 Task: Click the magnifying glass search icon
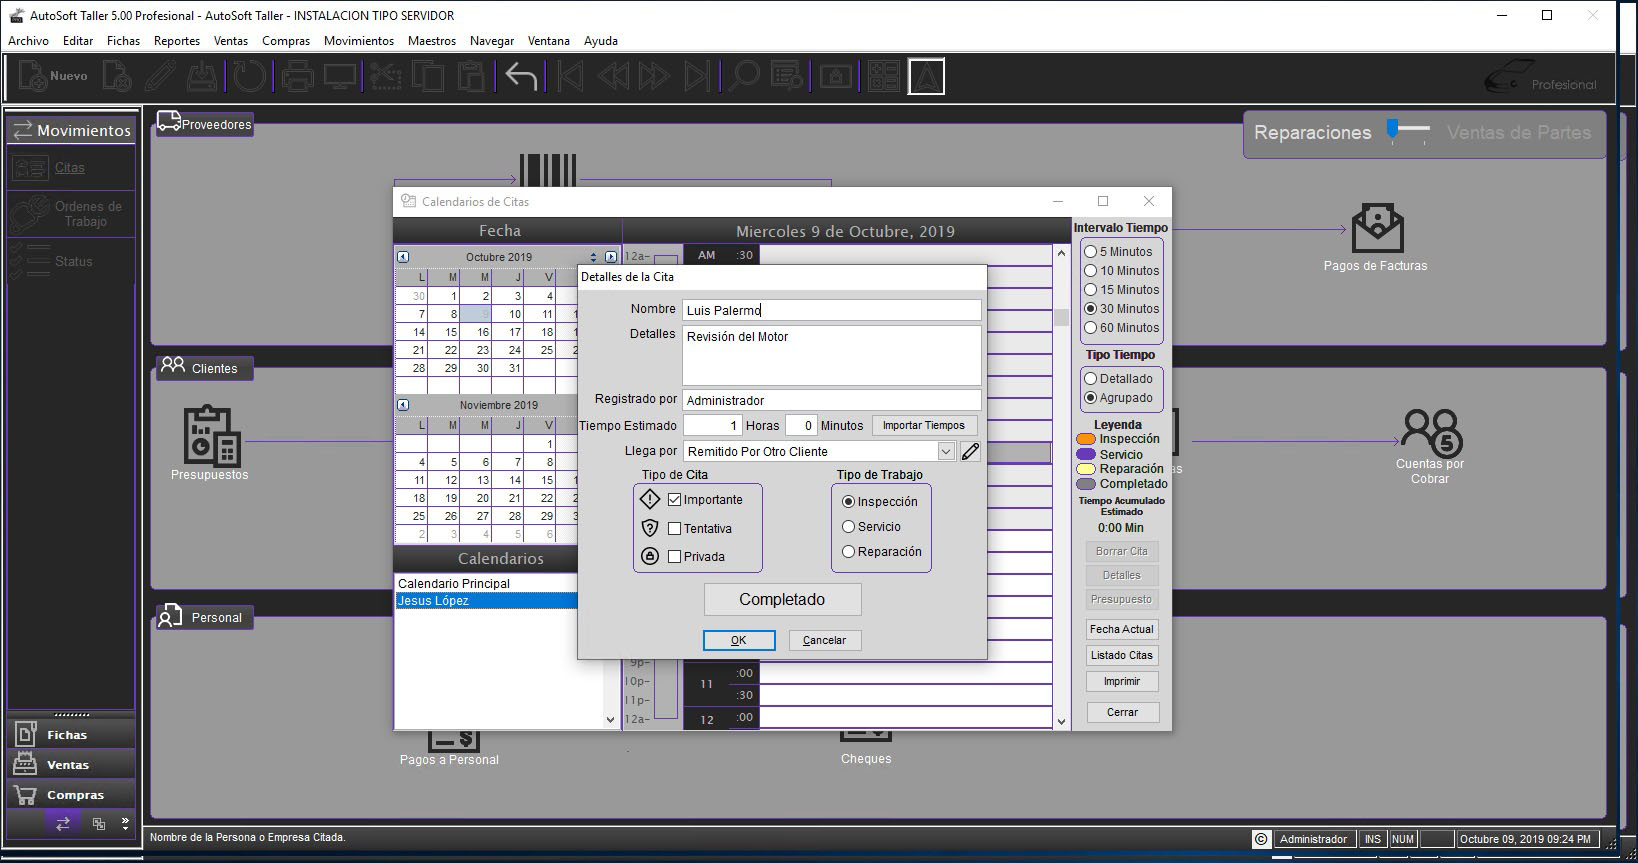(x=743, y=76)
